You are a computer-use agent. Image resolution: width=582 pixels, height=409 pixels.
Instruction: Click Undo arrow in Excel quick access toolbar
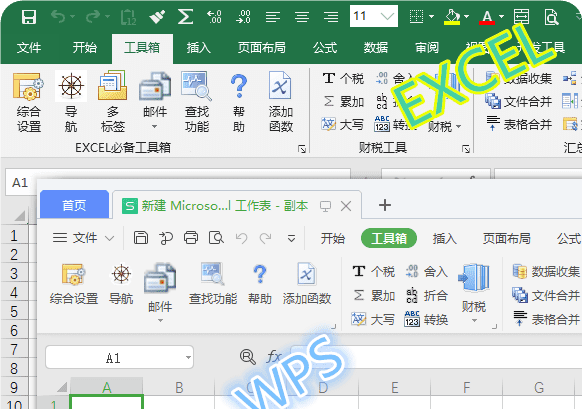point(58,16)
